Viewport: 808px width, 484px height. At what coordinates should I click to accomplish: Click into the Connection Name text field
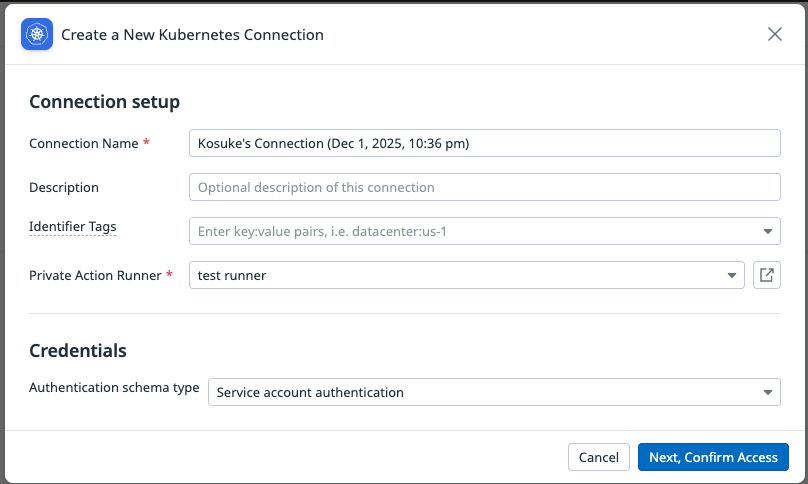[484, 143]
